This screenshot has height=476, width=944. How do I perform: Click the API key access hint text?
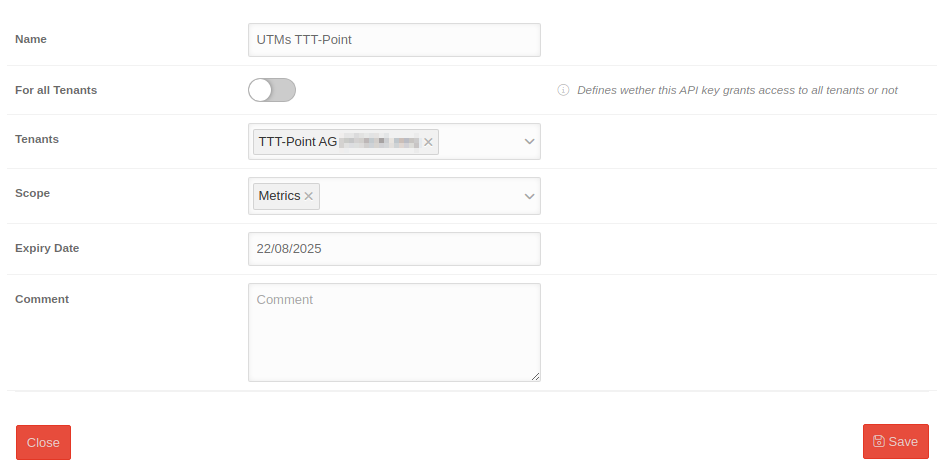pos(736,90)
